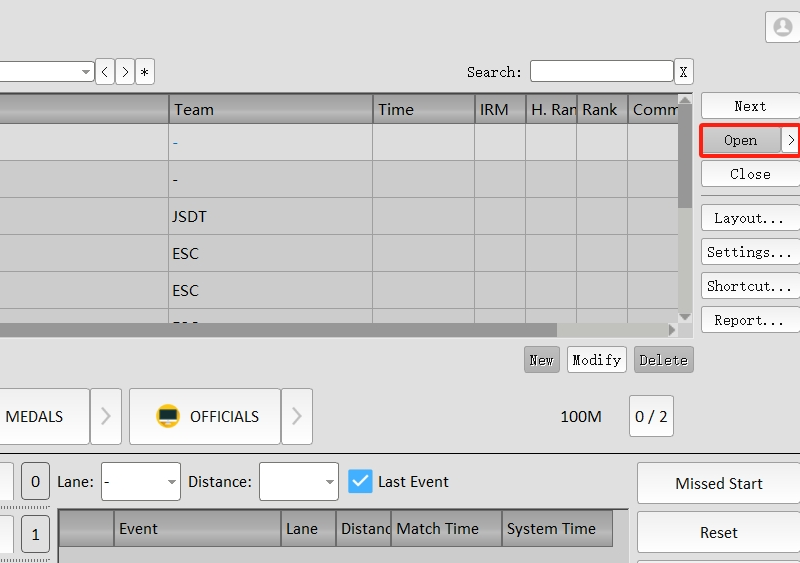Image resolution: width=800 pixels, height=563 pixels.
Task: Clear search with the X button
Action: (x=683, y=72)
